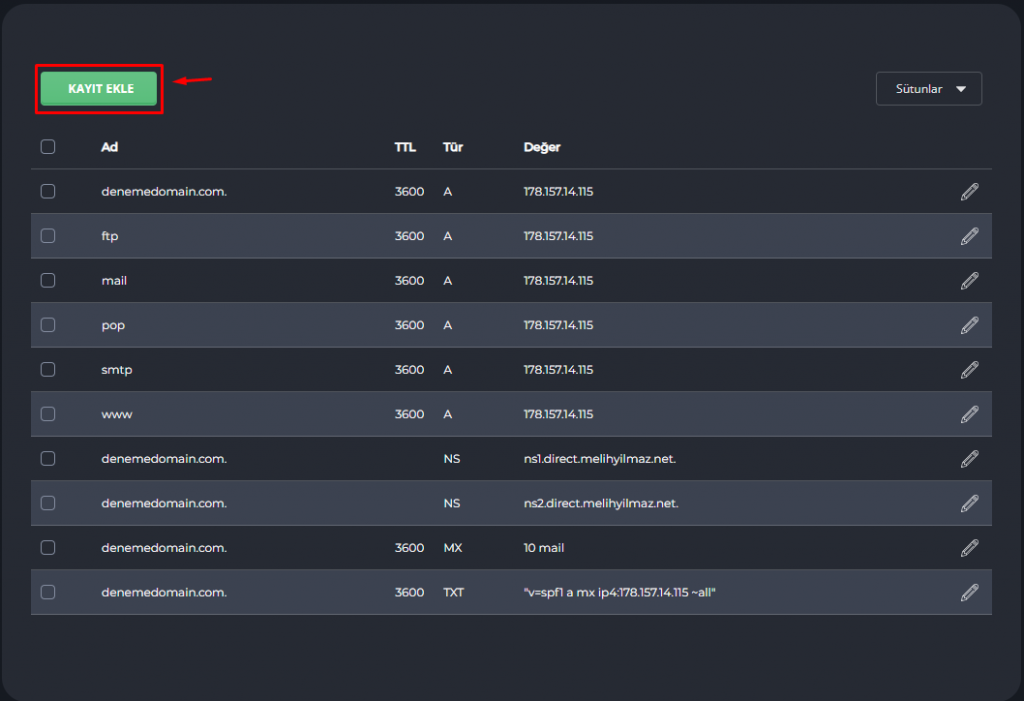Edit the ns2.direct.melihyilmaz.net NS record
This screenshot has height=701, width=1024.
pyautogui.click(x=969, y=503)
